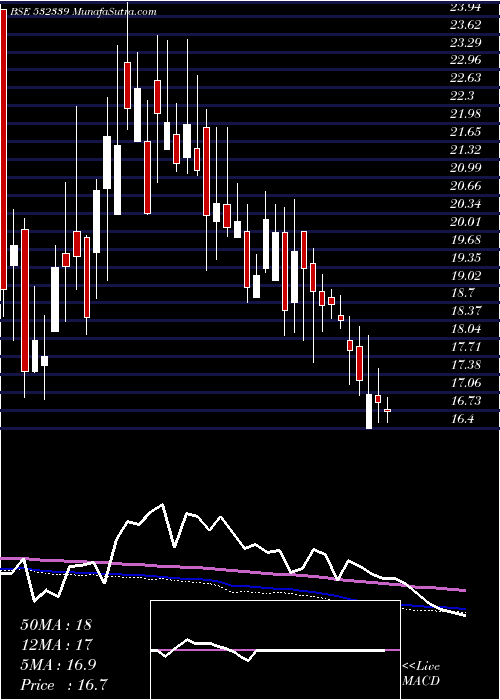Viewport: 500px width, 700px height.
Task: Click the 20.66 price axis label
Action: click(466, 186)
